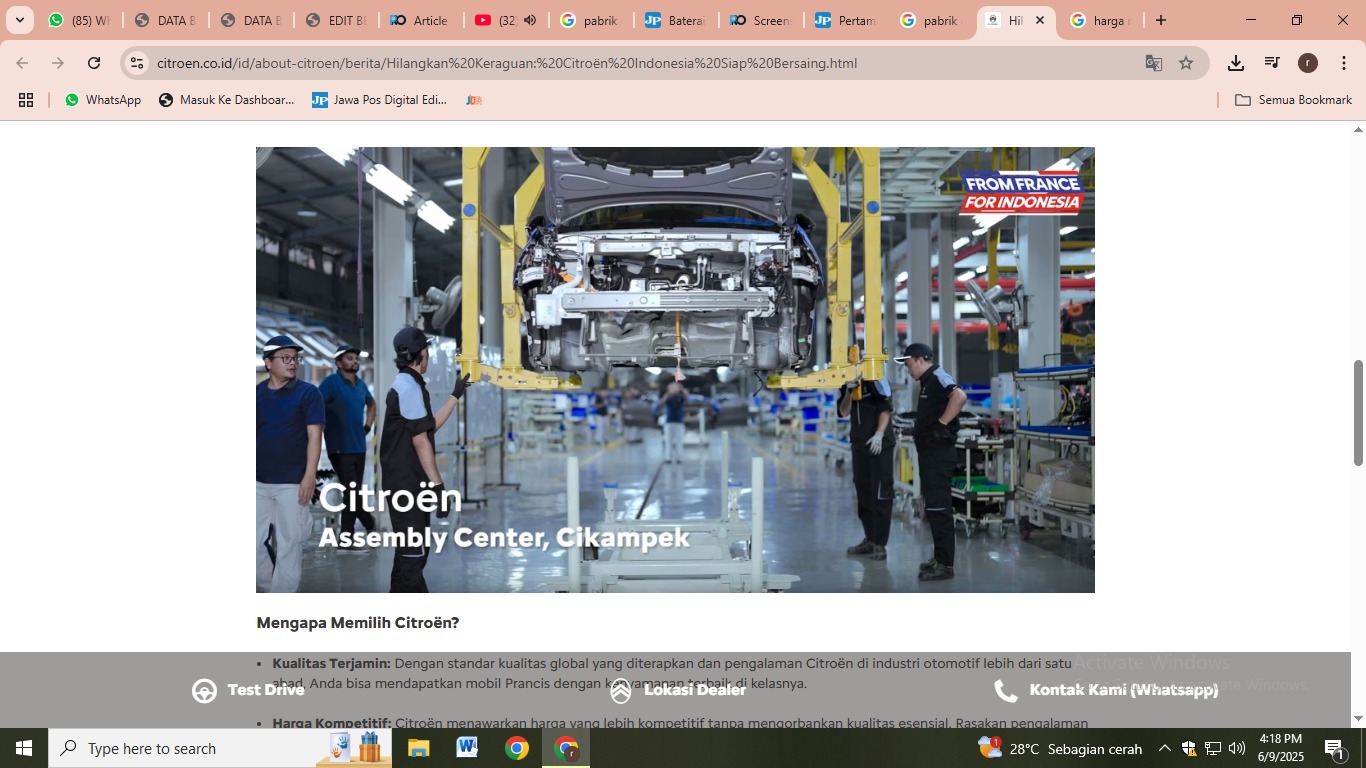
Task: Translate this page icon
Action: (x=1154, y=63)
